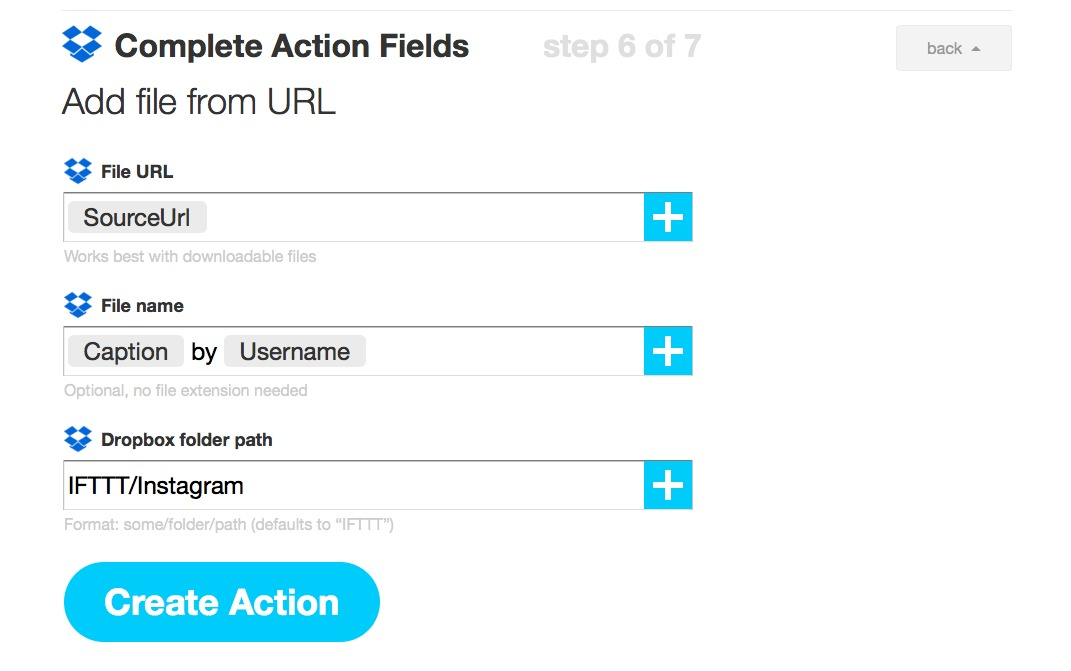The image size is (1071, 671).
Task: Click the Dropbox icon next to File URL
Action: pyautogui.click(x=78, y=171)
